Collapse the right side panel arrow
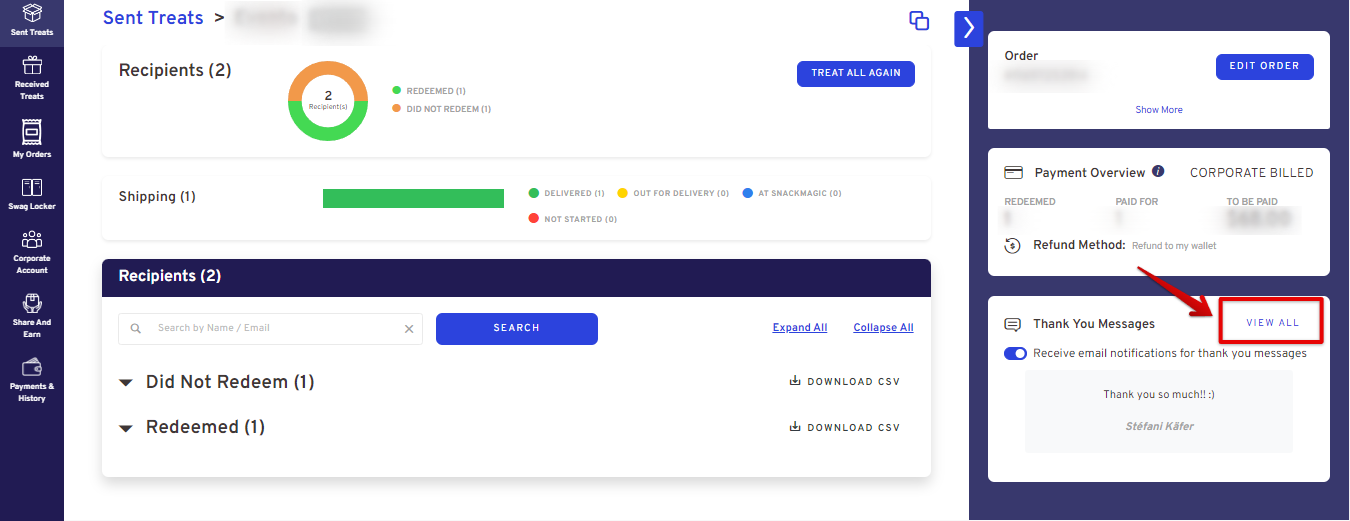1350x521 pixels. tap(968, 29)
